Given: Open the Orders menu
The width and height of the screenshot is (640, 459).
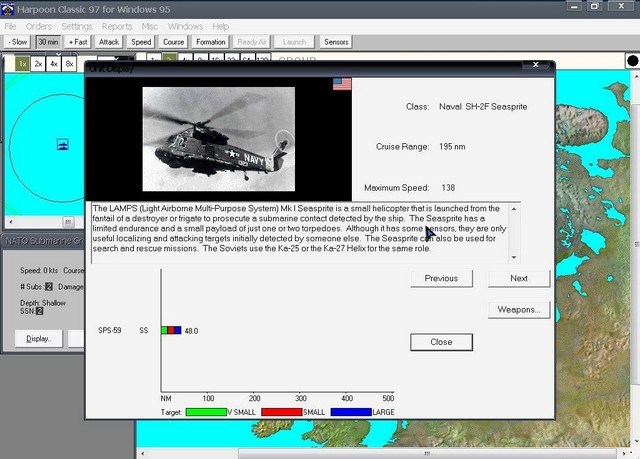Looking at the screenshot, I should tap(39, 26).
